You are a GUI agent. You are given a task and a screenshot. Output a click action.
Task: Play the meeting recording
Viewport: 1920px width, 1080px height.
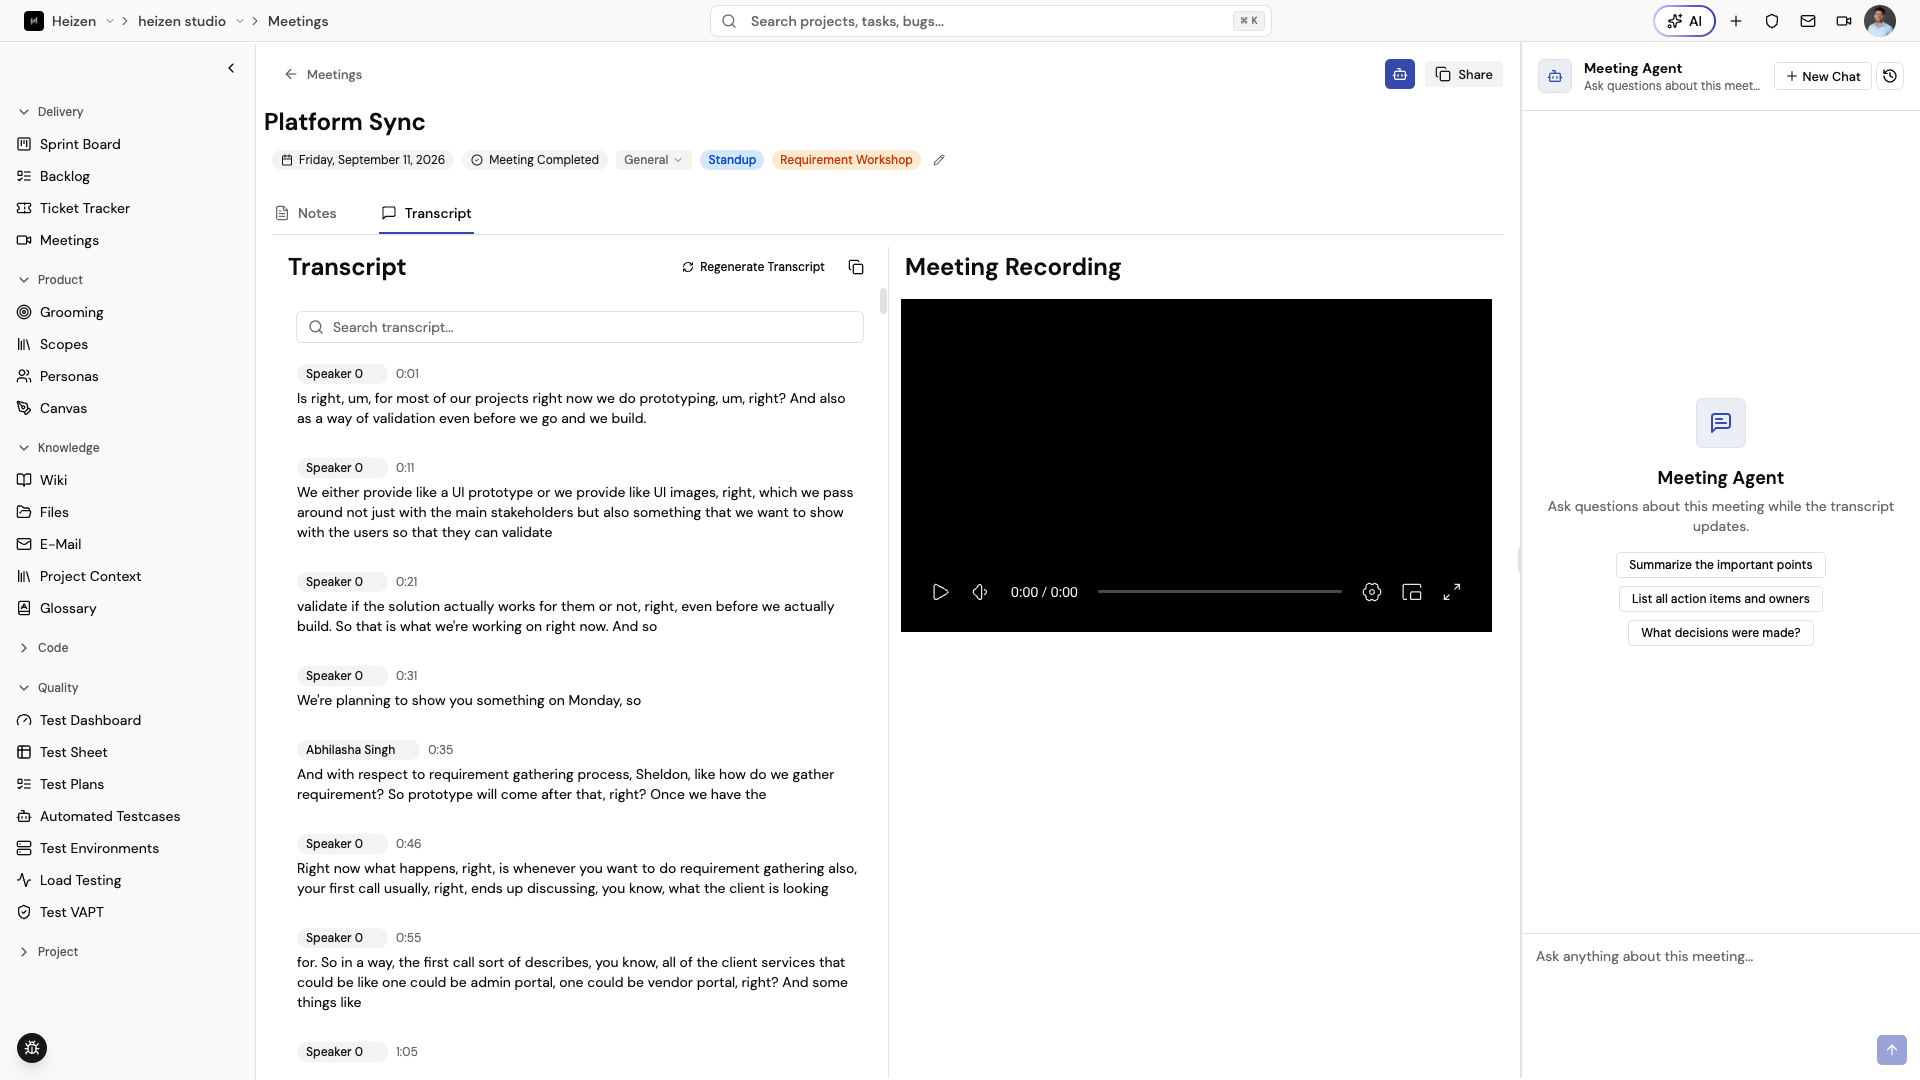point(940,592)
